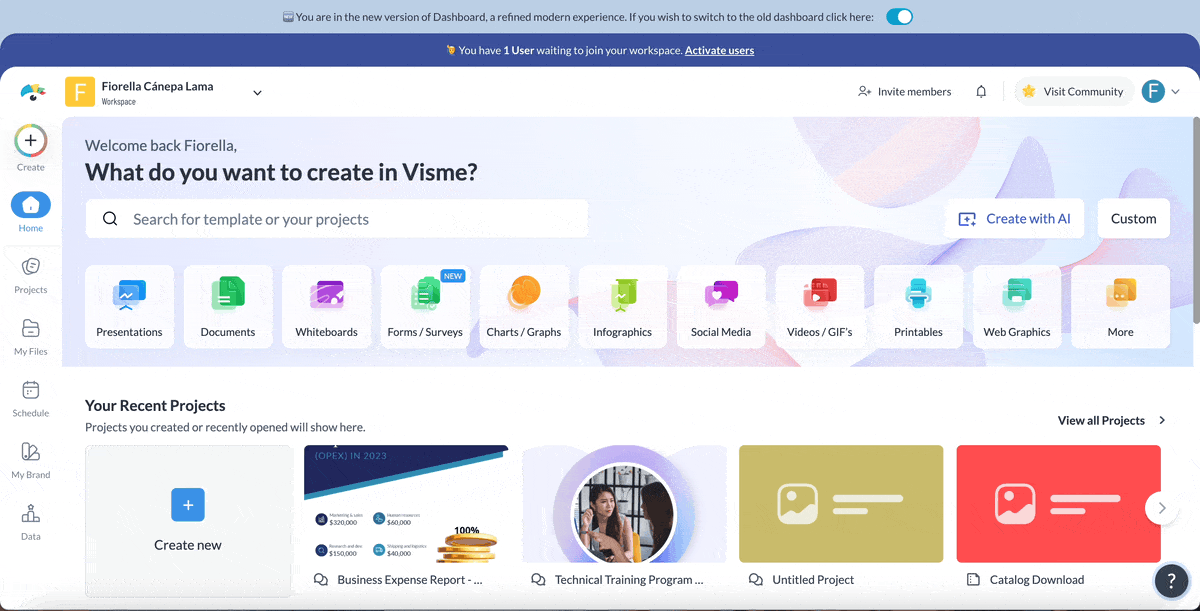Open Charts / Graphs category
Screen dimensions: 1200x611
point(524,296)
